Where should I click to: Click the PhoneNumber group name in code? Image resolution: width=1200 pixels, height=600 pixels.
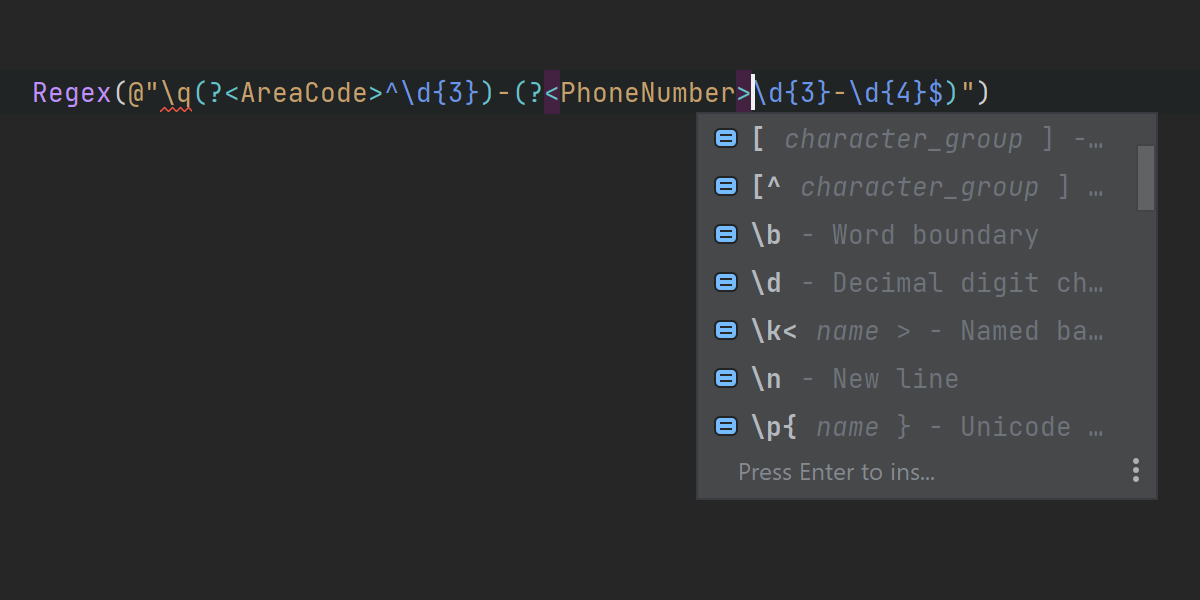point(647,94)
